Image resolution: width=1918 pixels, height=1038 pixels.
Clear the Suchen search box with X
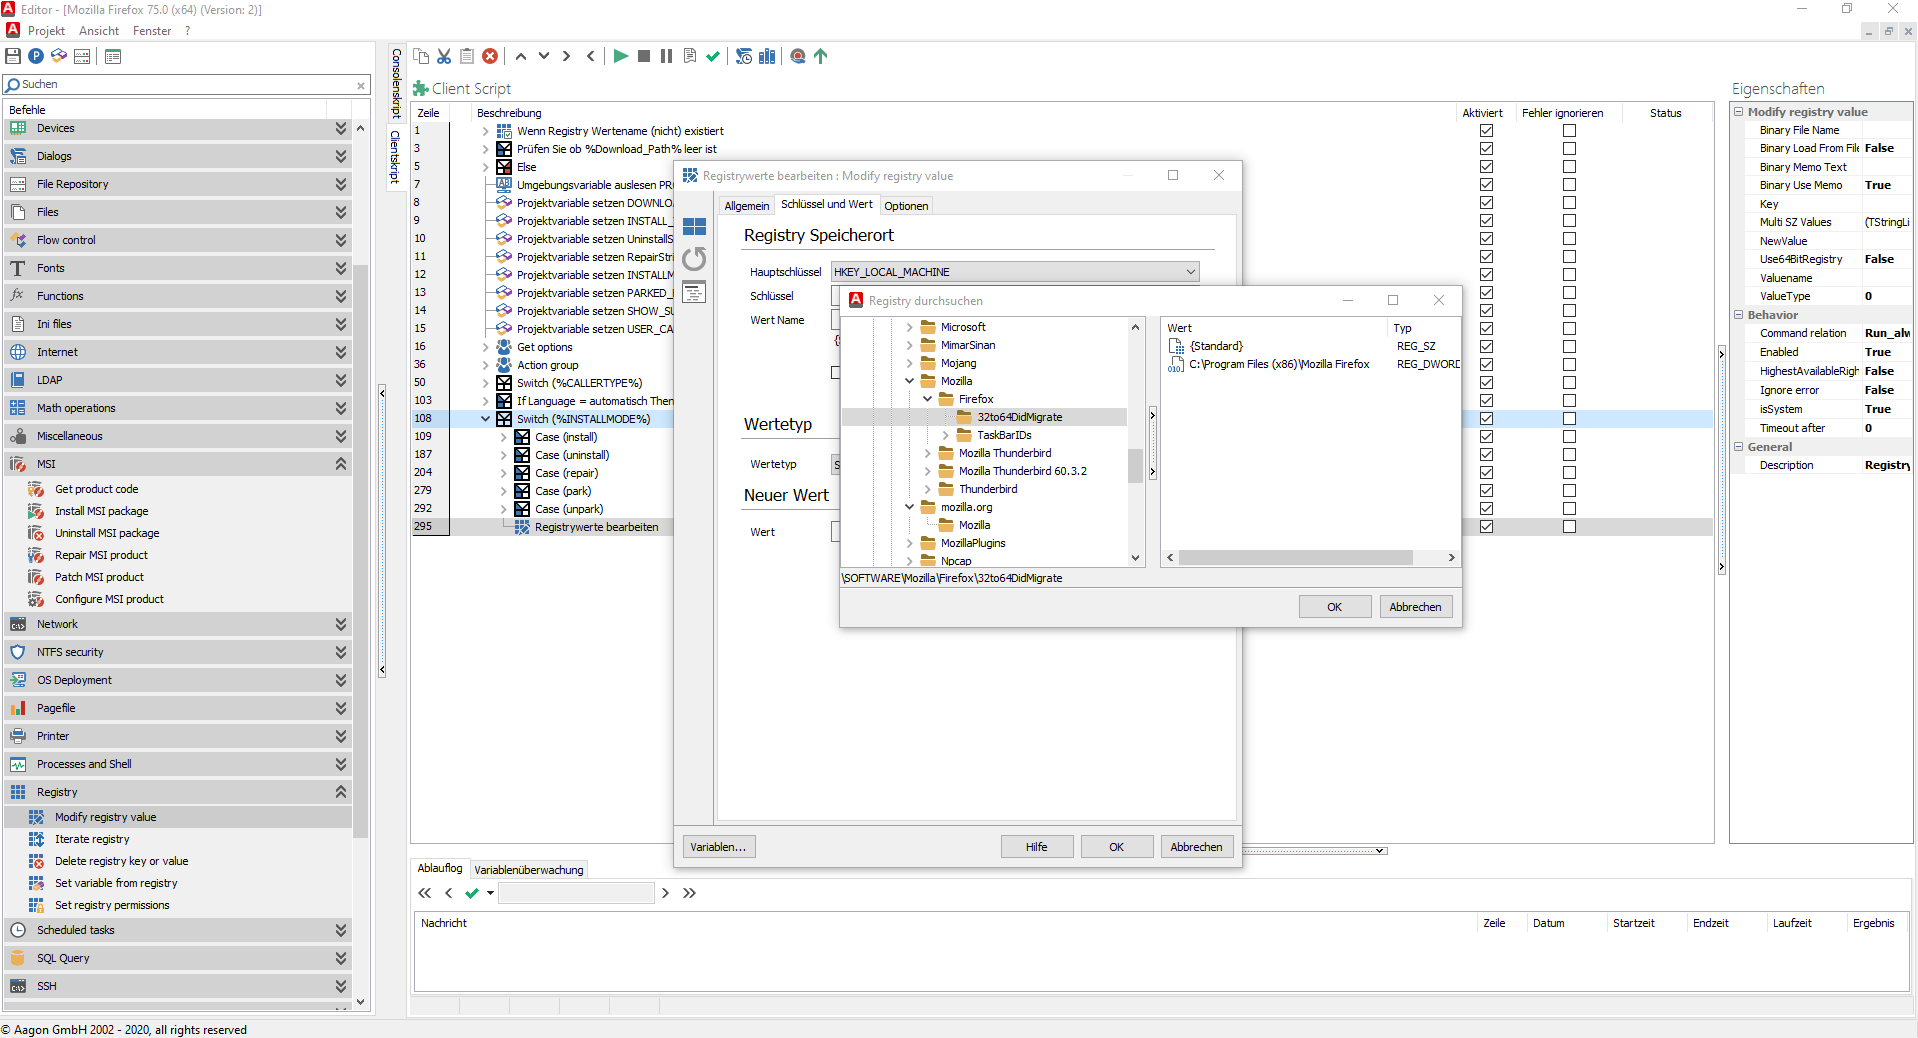coord(361,85)
